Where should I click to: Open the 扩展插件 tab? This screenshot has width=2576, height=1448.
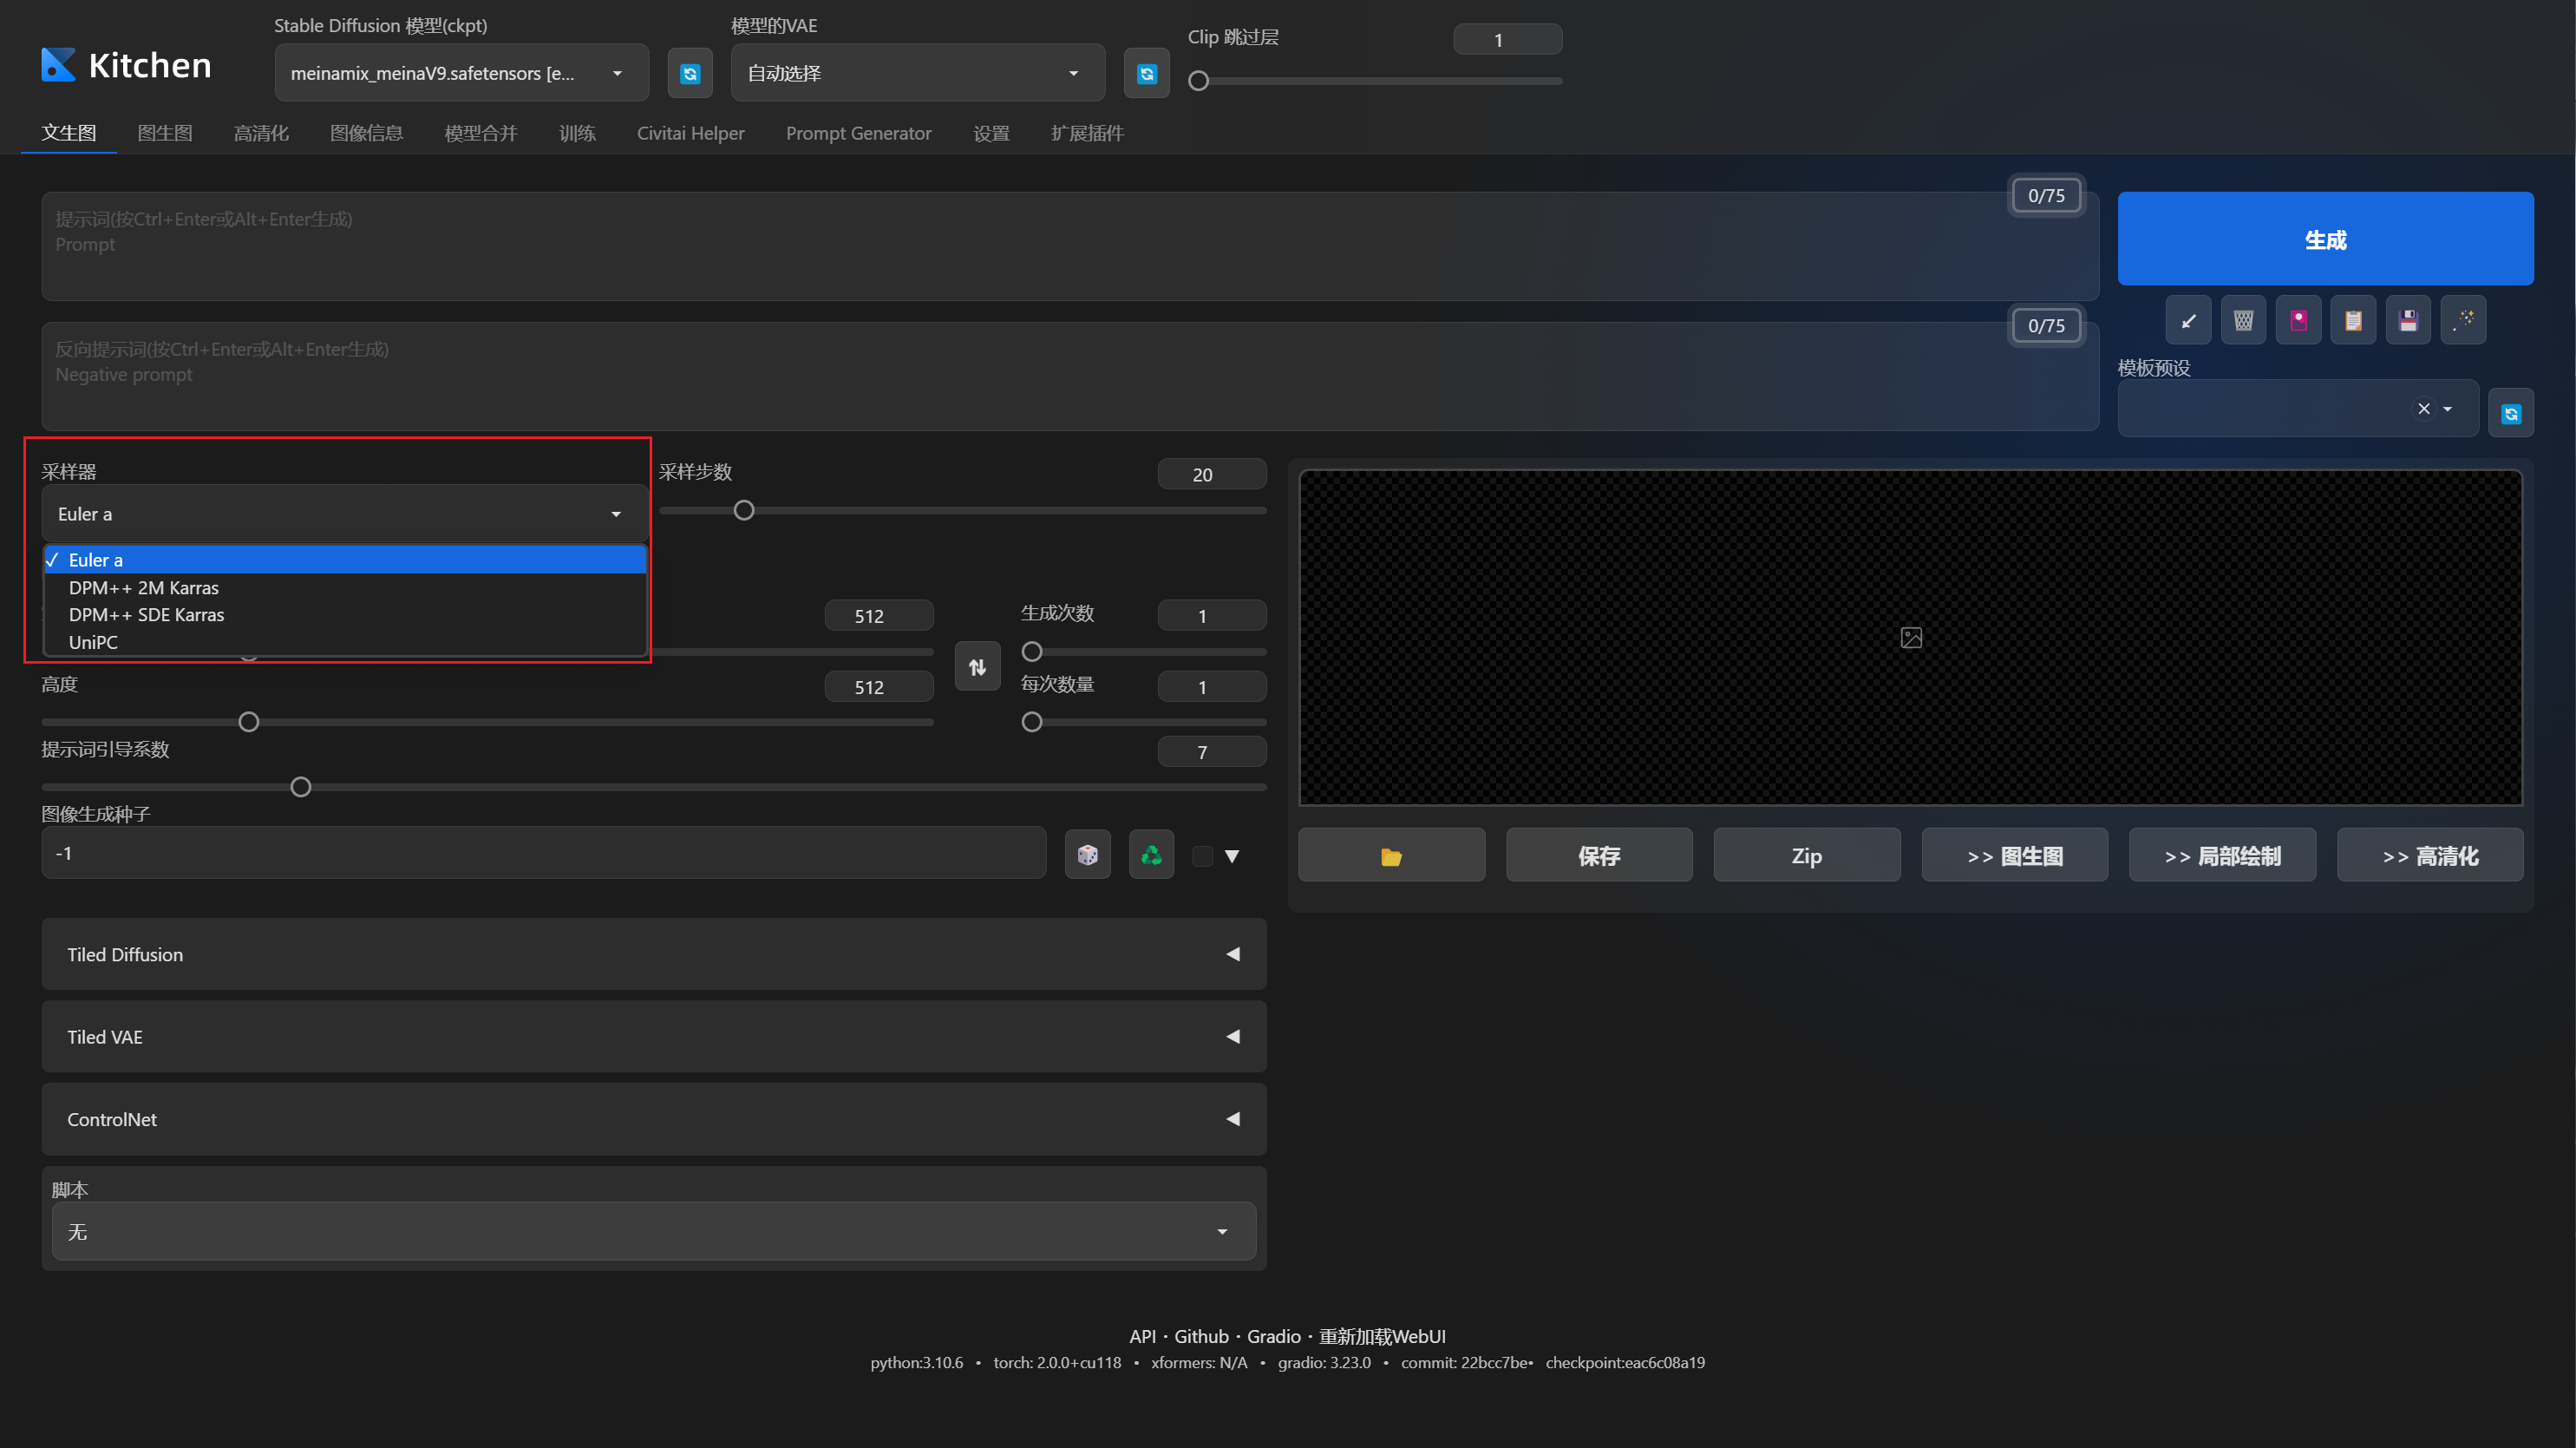pos(1087,133)
